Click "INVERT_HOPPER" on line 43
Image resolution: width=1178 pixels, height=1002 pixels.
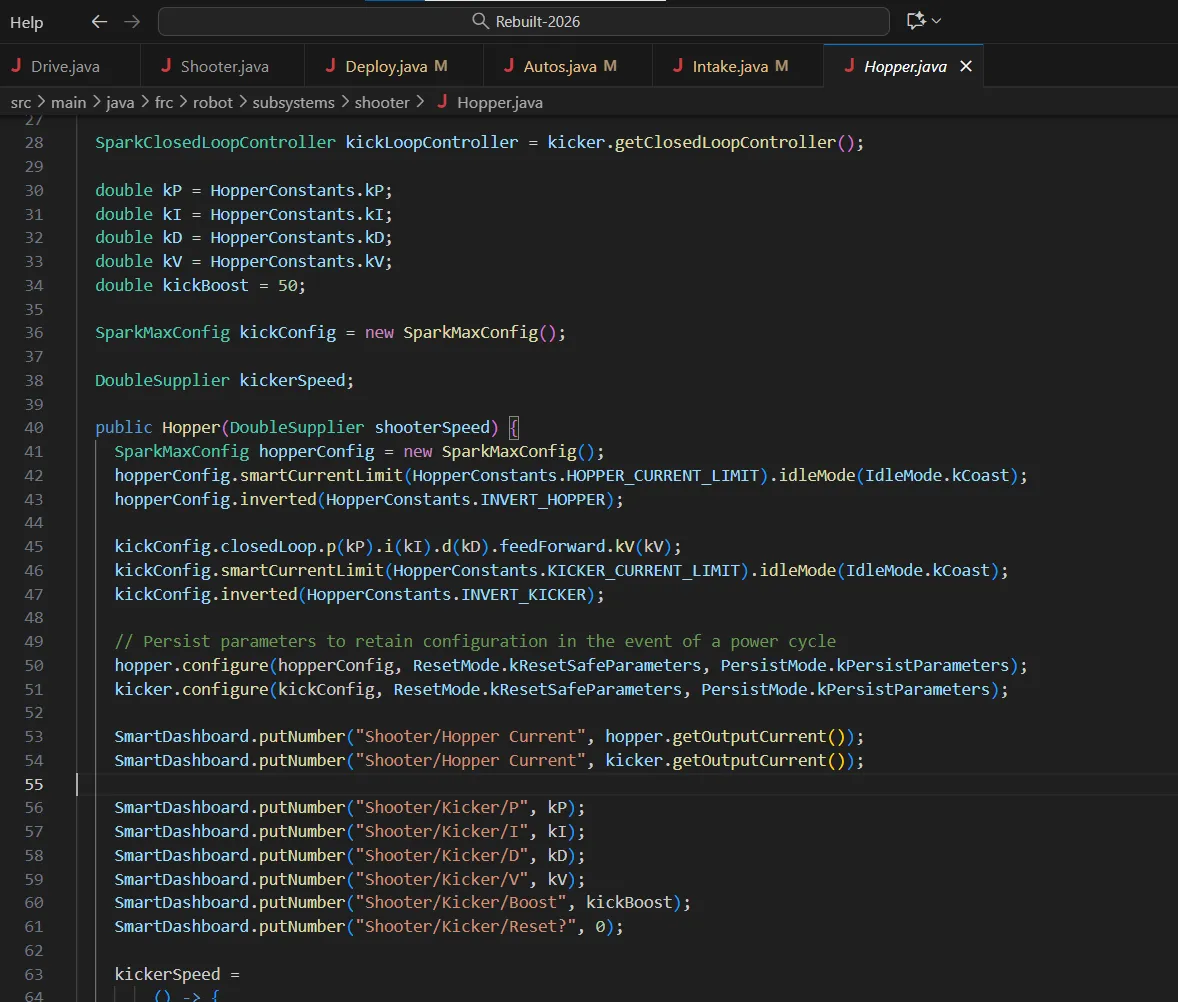(x=543, y=499)
